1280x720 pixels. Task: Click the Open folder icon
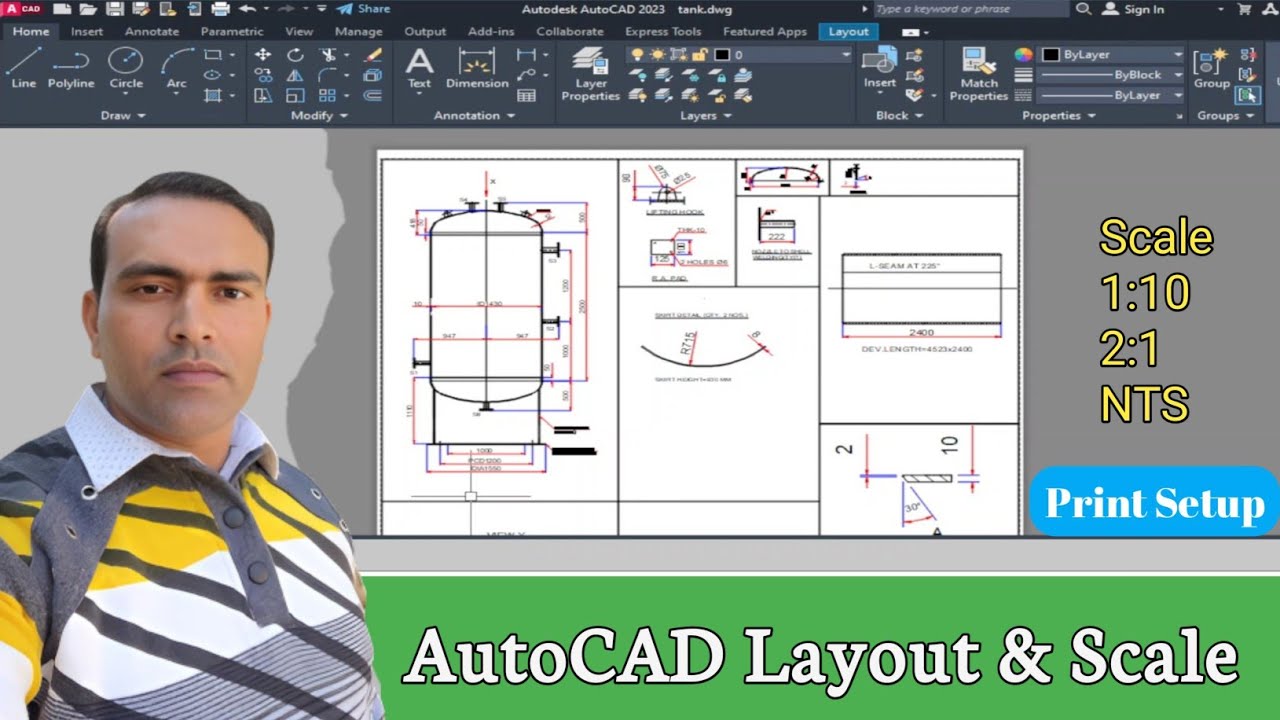pos(88,9)
